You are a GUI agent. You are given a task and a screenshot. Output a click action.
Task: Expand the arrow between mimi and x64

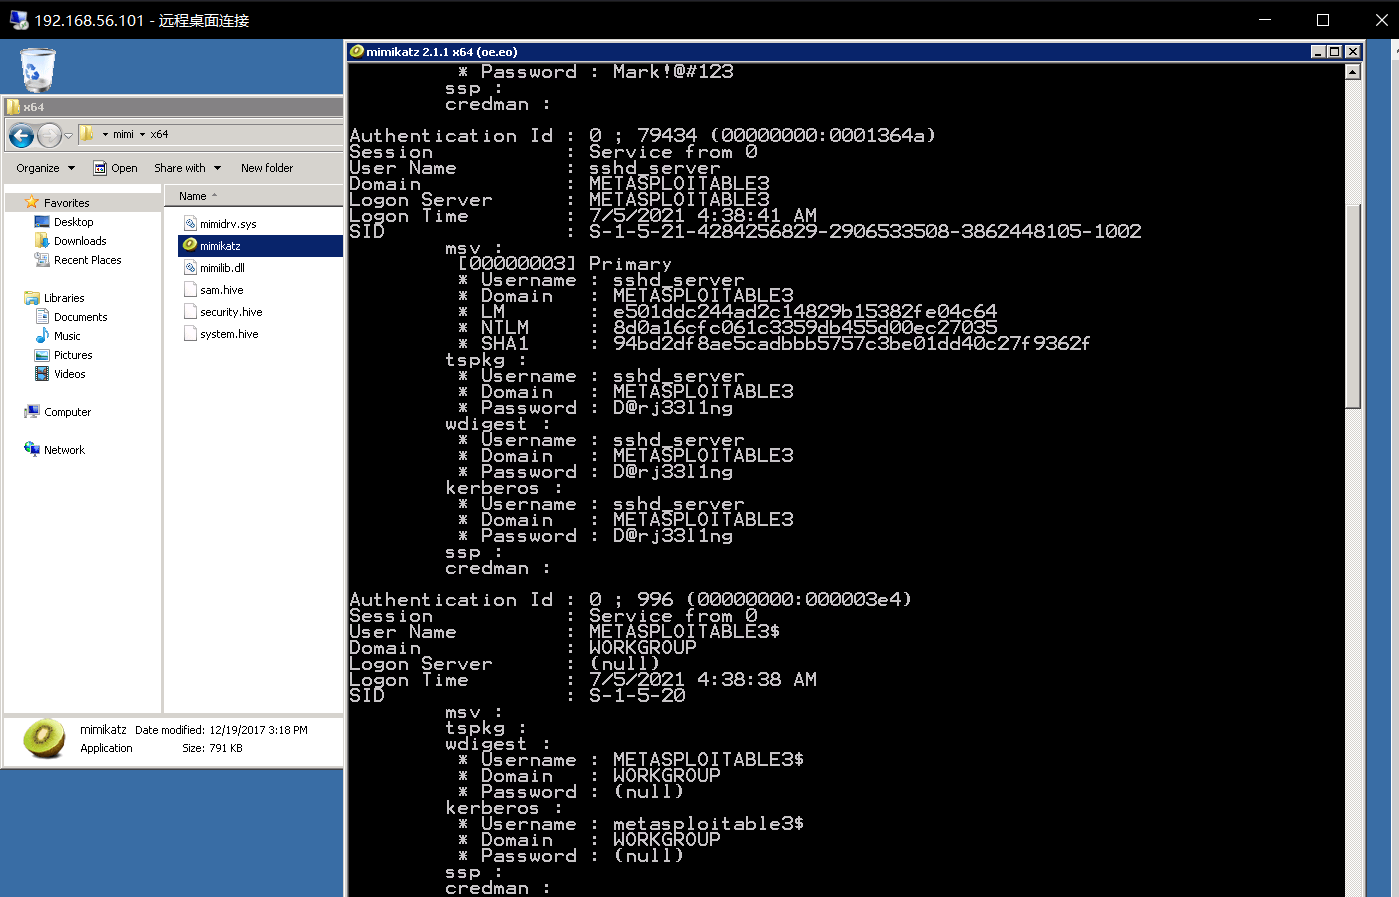(x=142, y=134)
